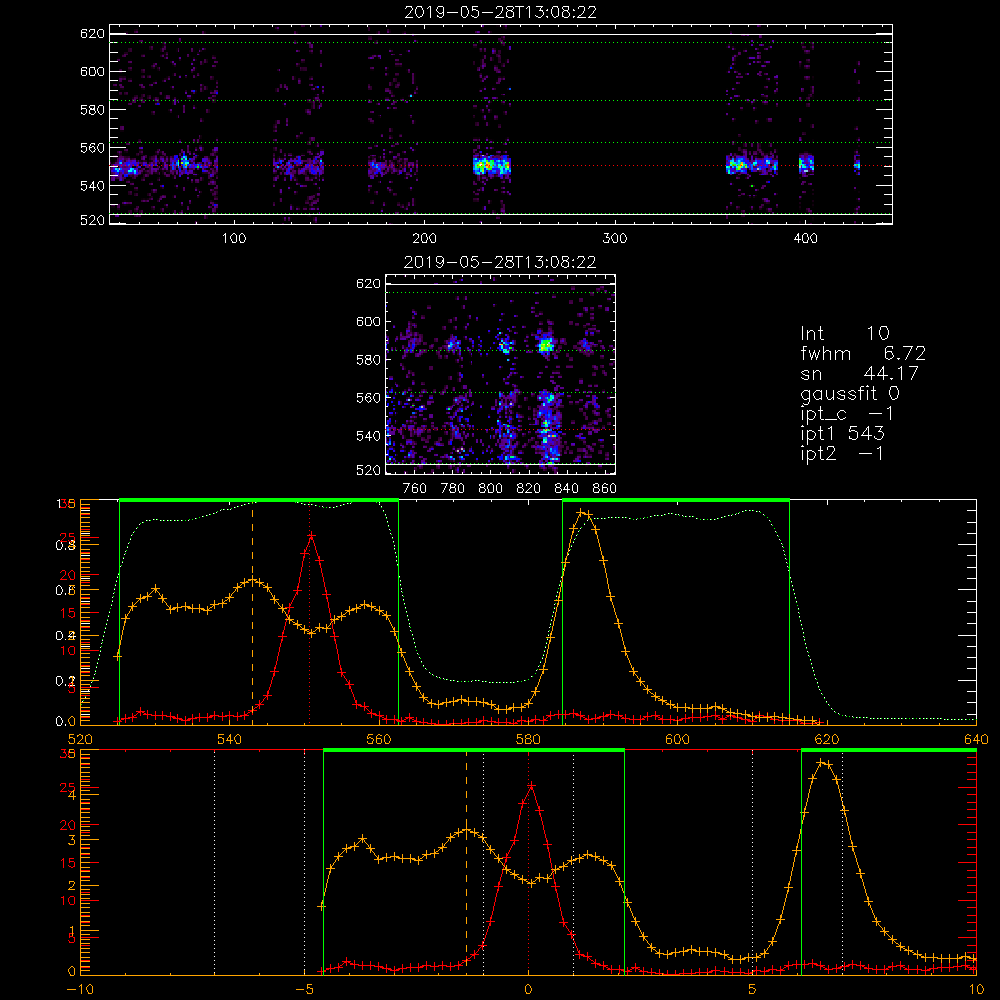
Task: Select the 'ipt2 -1' parameter text
Action: pos(842,453)
